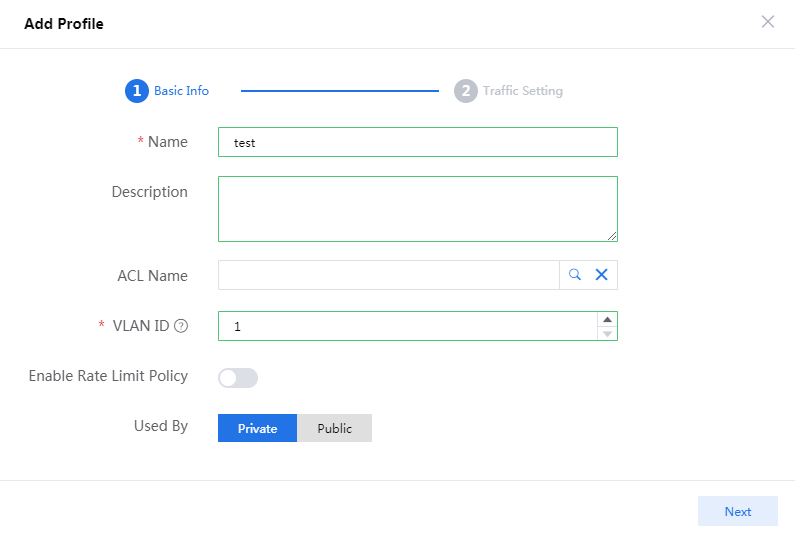Click the ACL Name search magnifier icon
Screen dimensions: 795x538
[575, 275]
